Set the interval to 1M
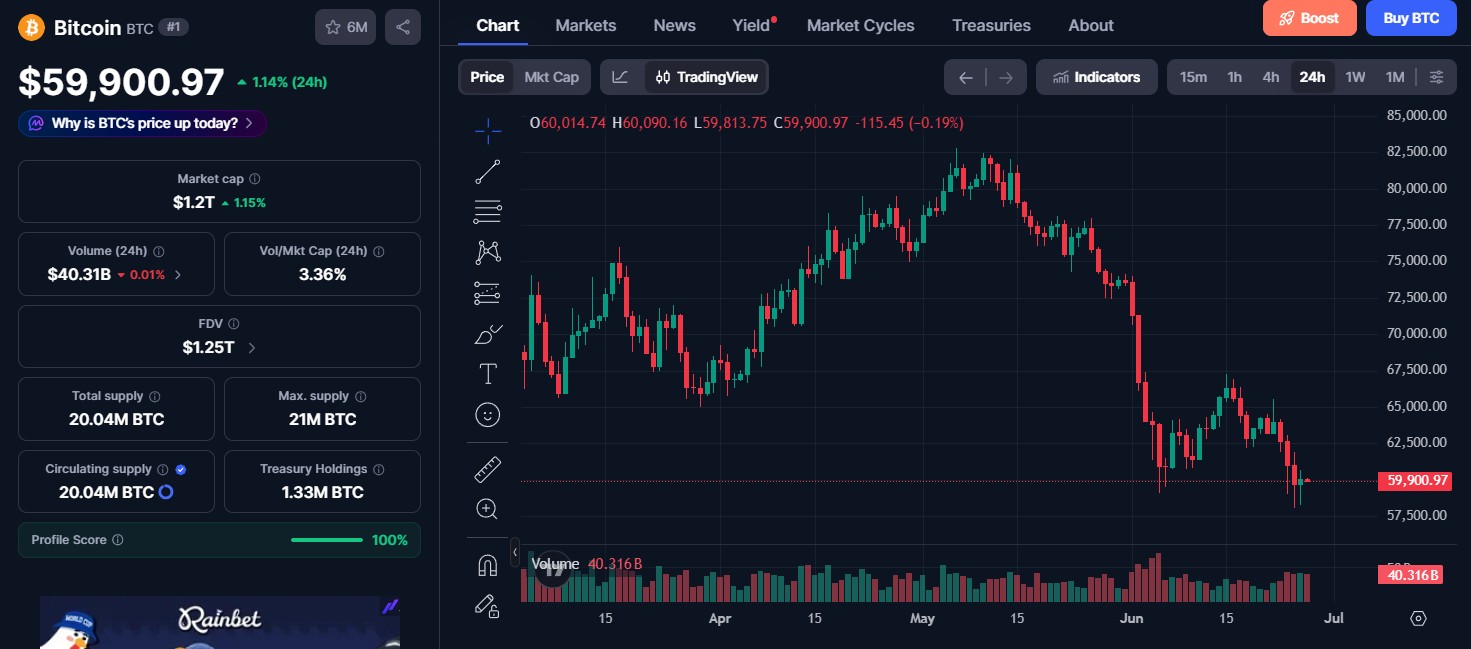 click(x=1395, y=77)
